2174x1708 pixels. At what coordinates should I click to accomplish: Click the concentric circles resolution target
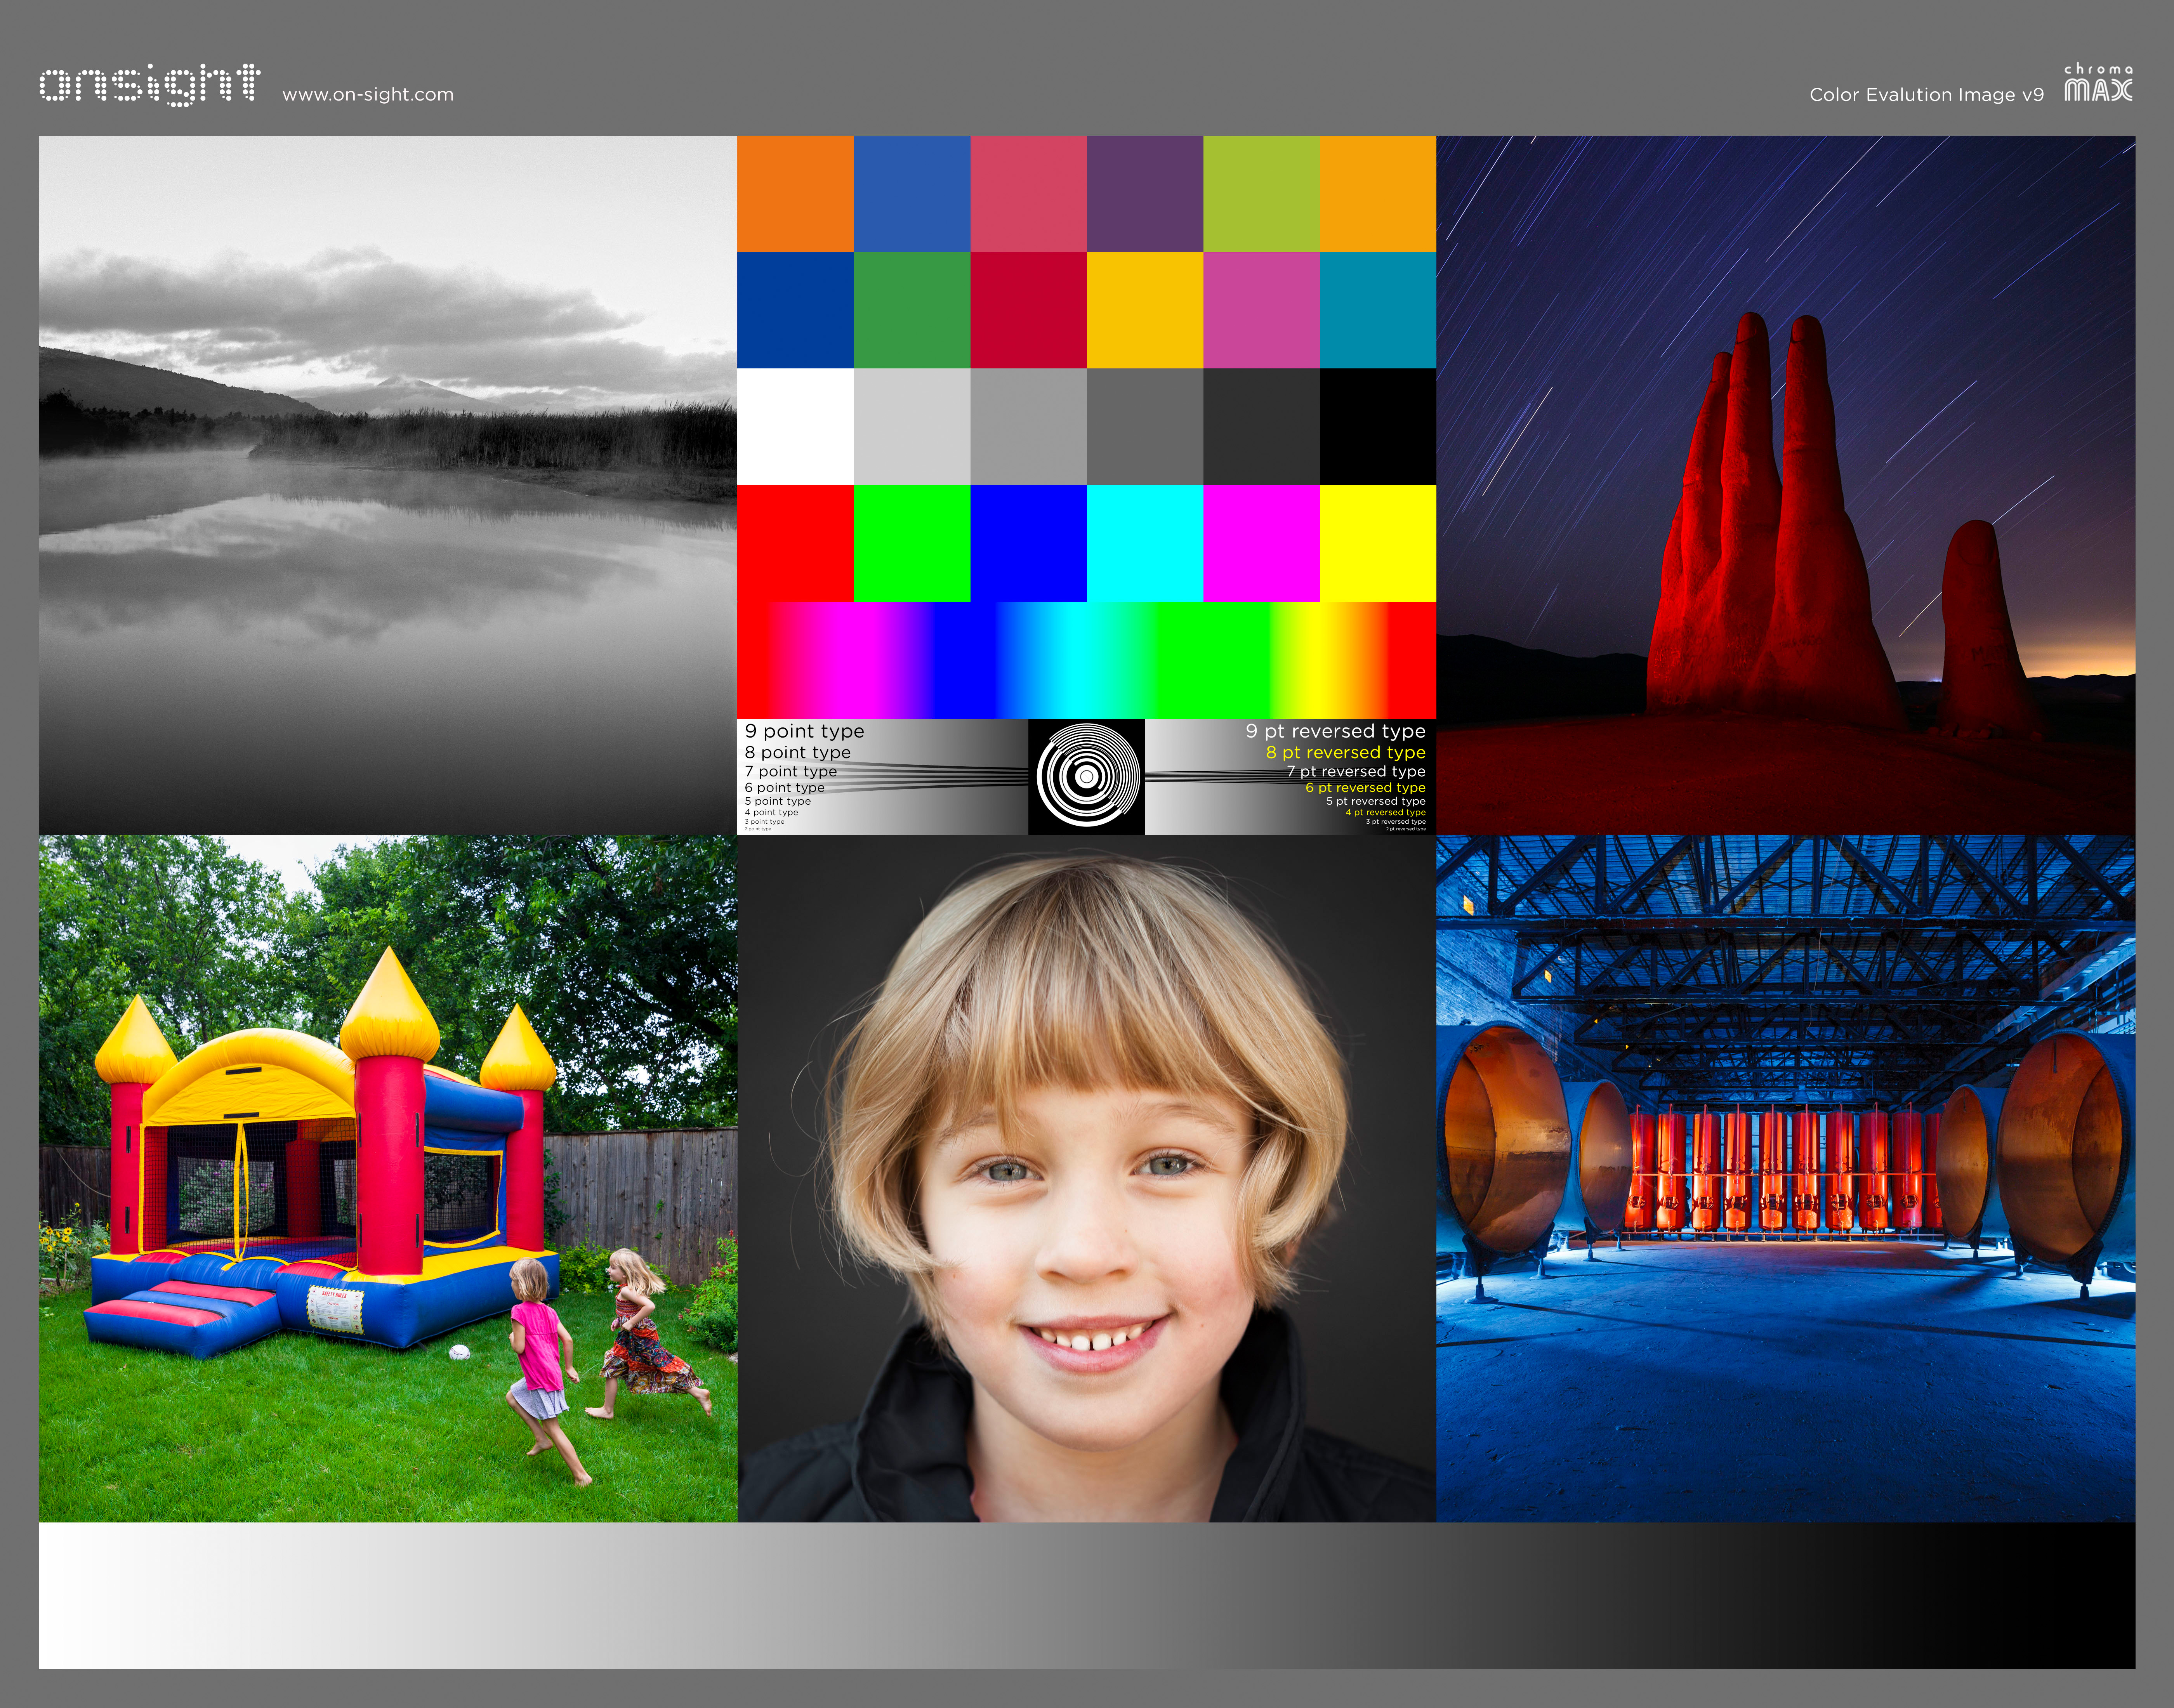tap(1087, 777)
